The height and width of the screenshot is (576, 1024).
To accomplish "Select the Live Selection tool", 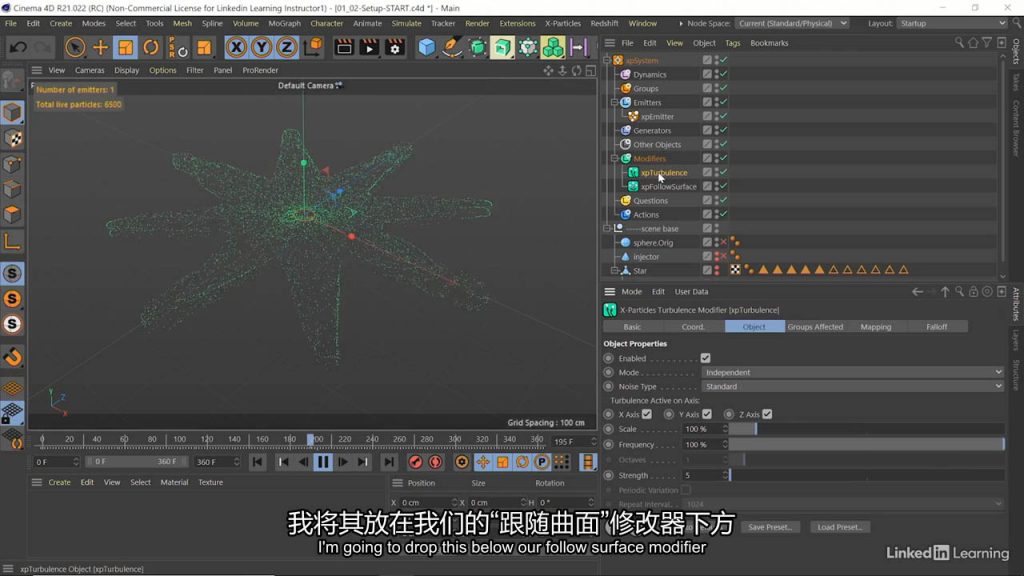I will [75, 47].
